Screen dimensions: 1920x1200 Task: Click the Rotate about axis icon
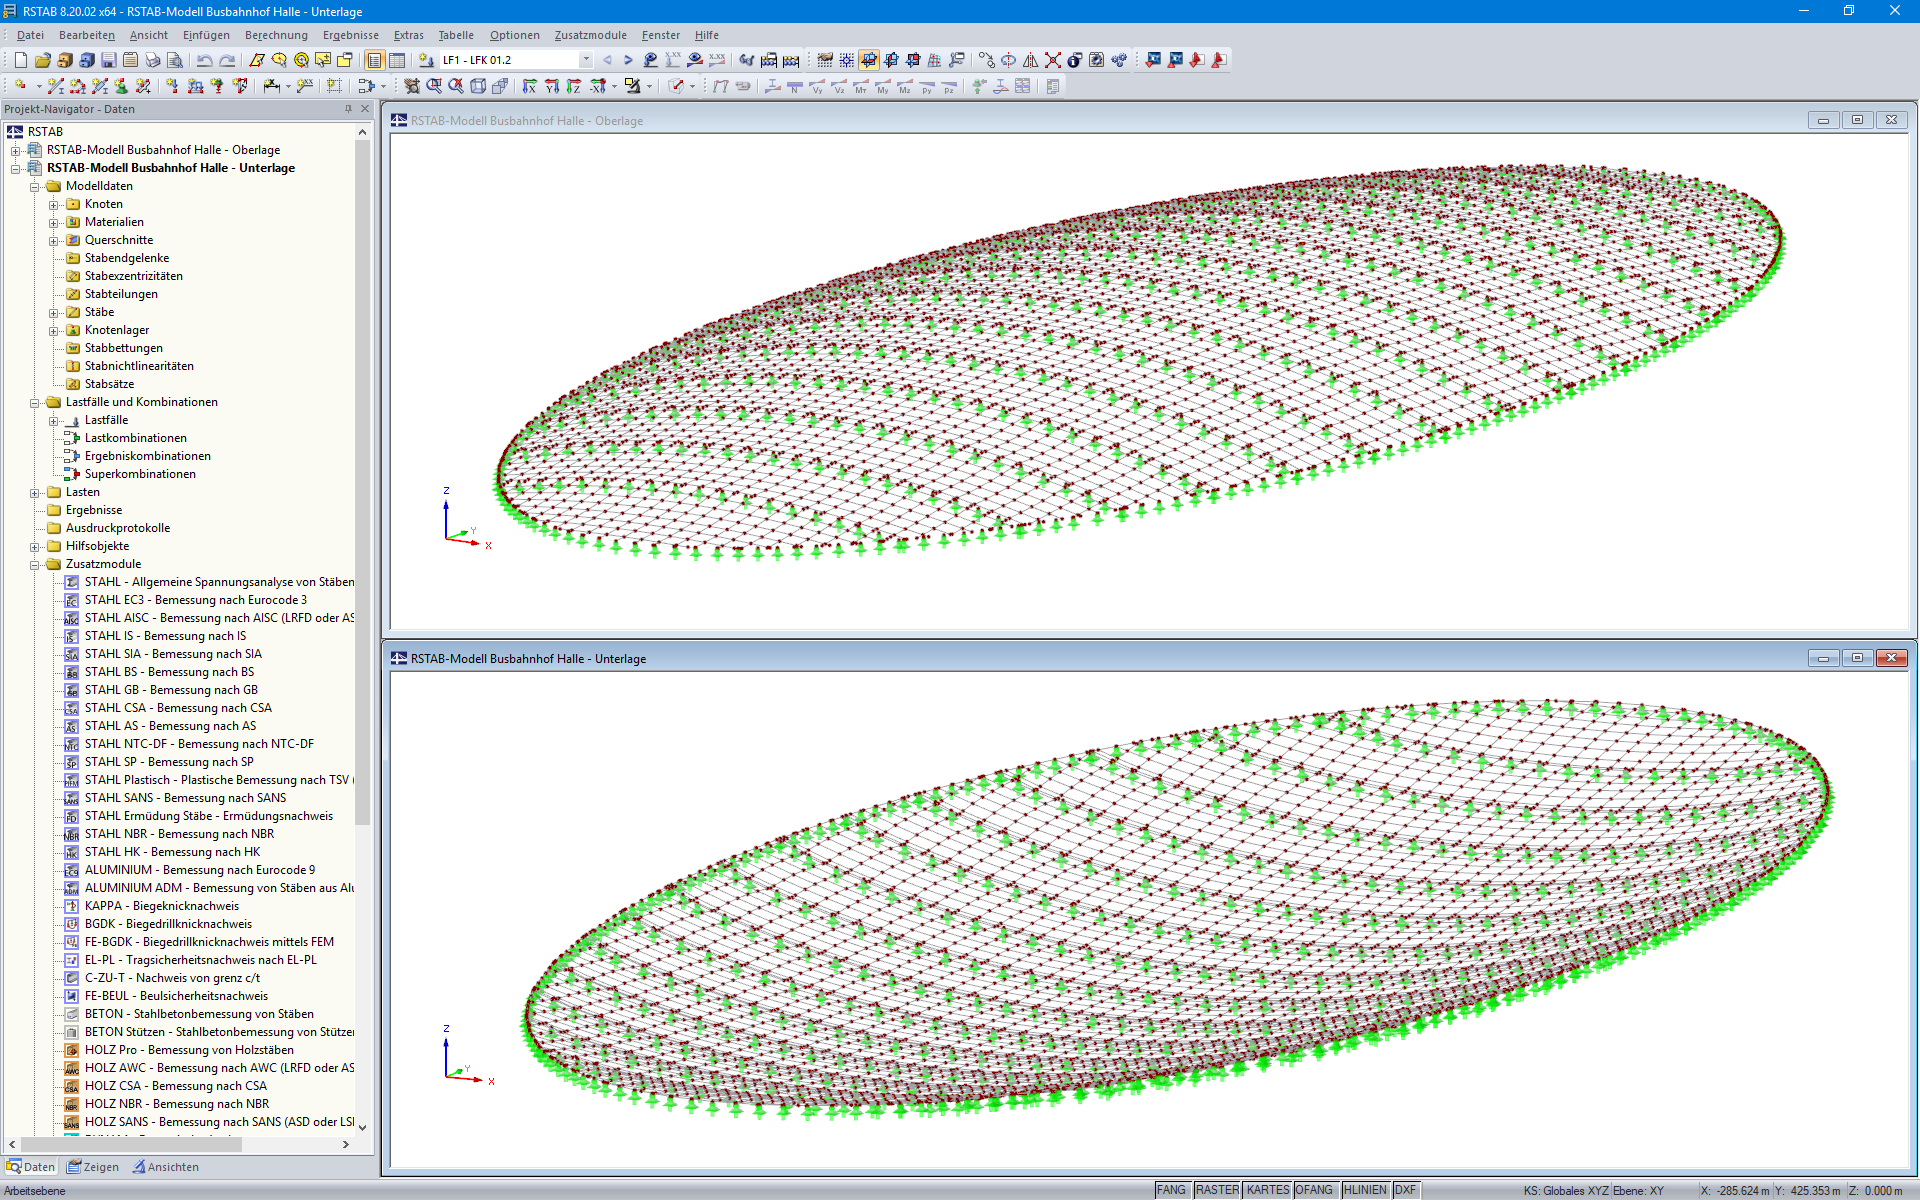coord(1009,60)
